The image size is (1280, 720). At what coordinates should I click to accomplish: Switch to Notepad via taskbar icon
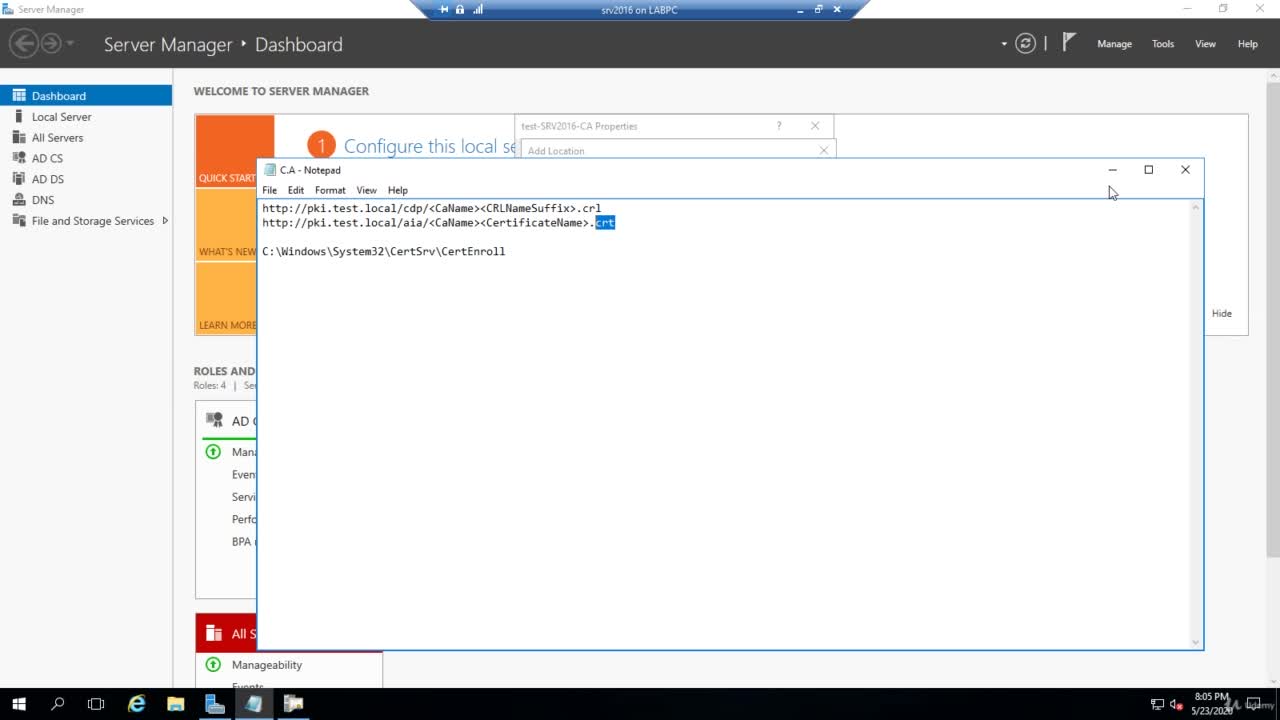coord(254,704)
